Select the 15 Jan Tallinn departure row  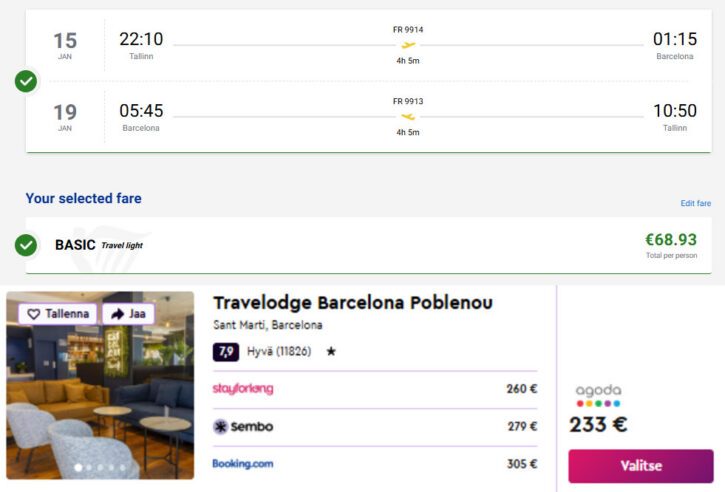[x=368, y=45]
